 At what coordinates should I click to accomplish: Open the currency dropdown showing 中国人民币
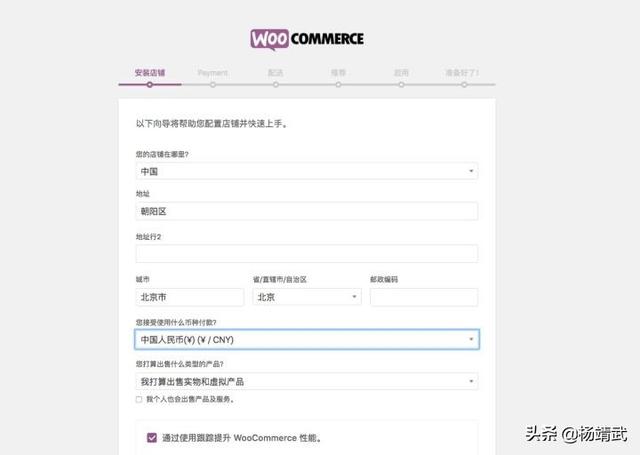coord(307,340)
